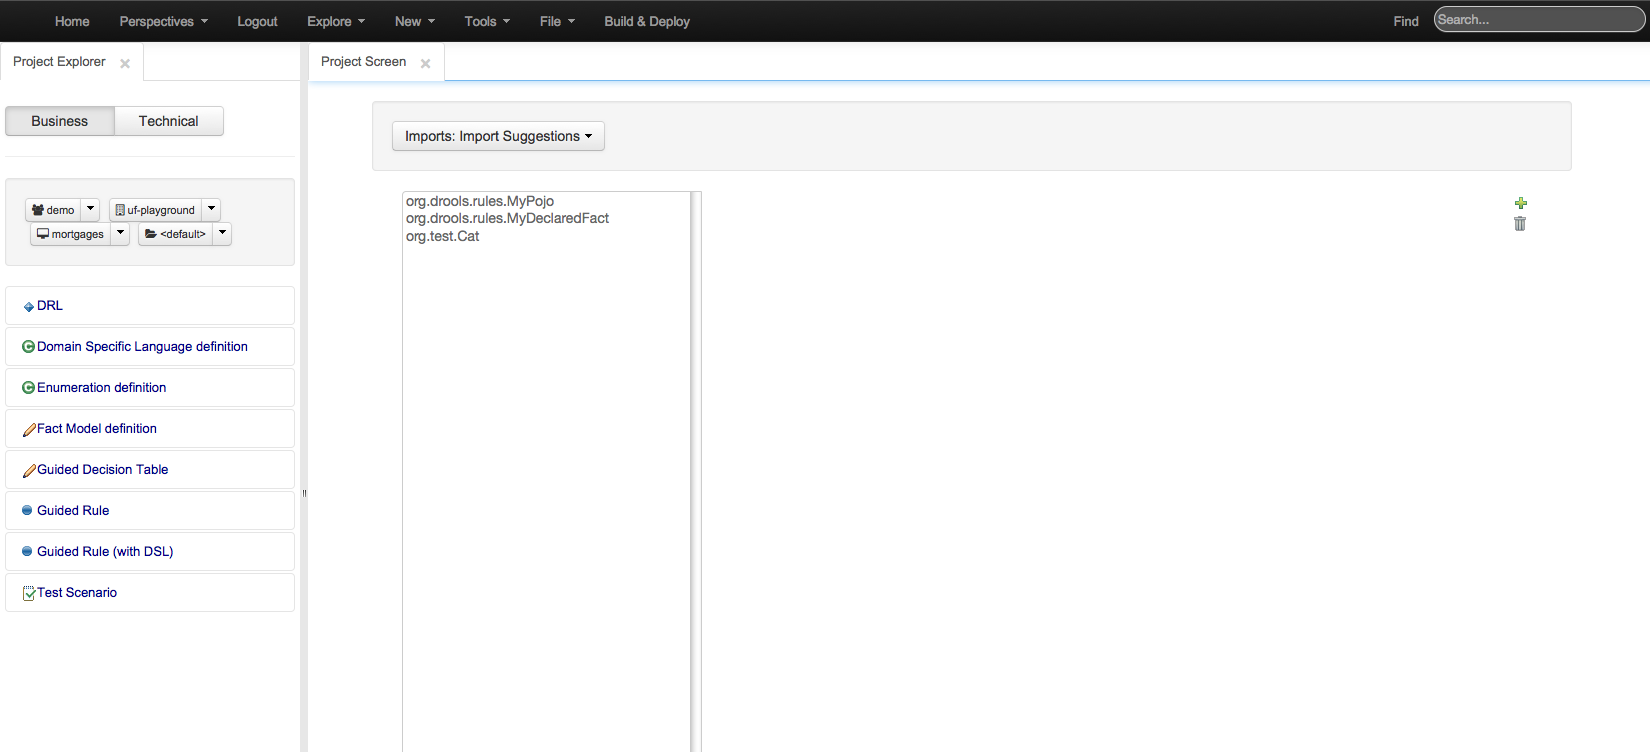Switch to Technical view
This screenshot has width=1650, height=752.
168,121
